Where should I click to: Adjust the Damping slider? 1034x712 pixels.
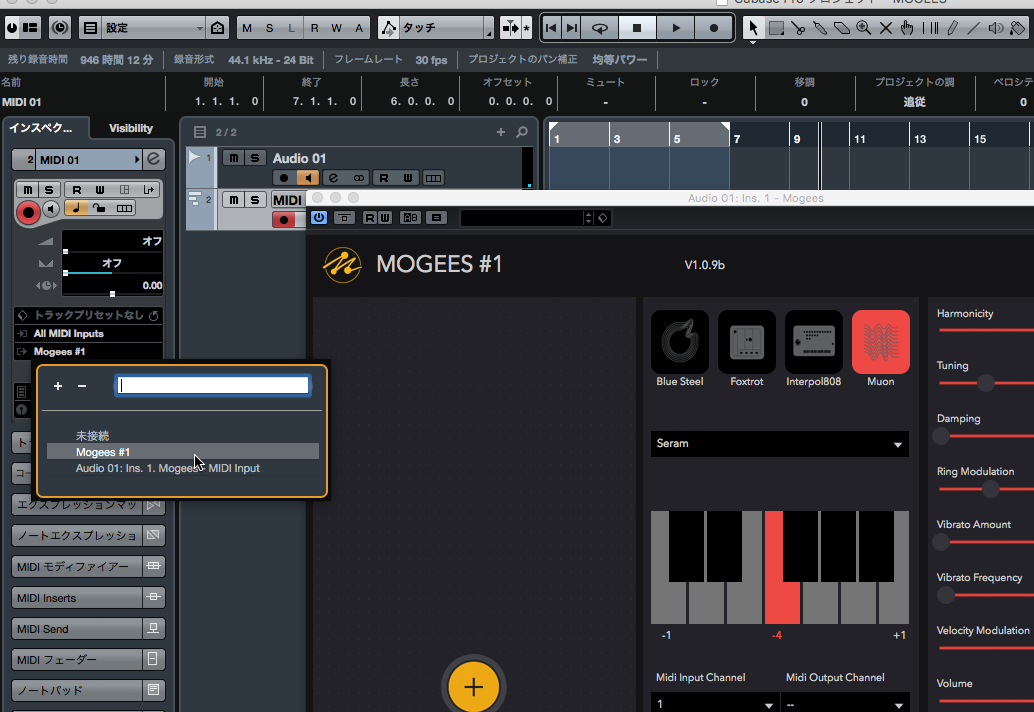(941, 436)
